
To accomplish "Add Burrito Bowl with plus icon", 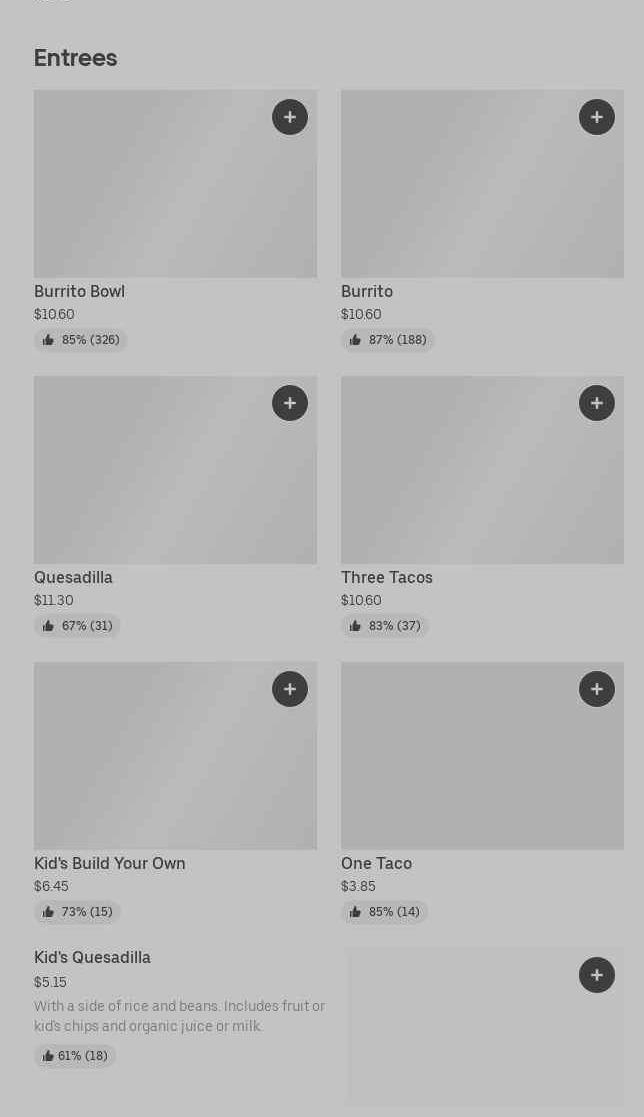I will [x=290, y=117].
